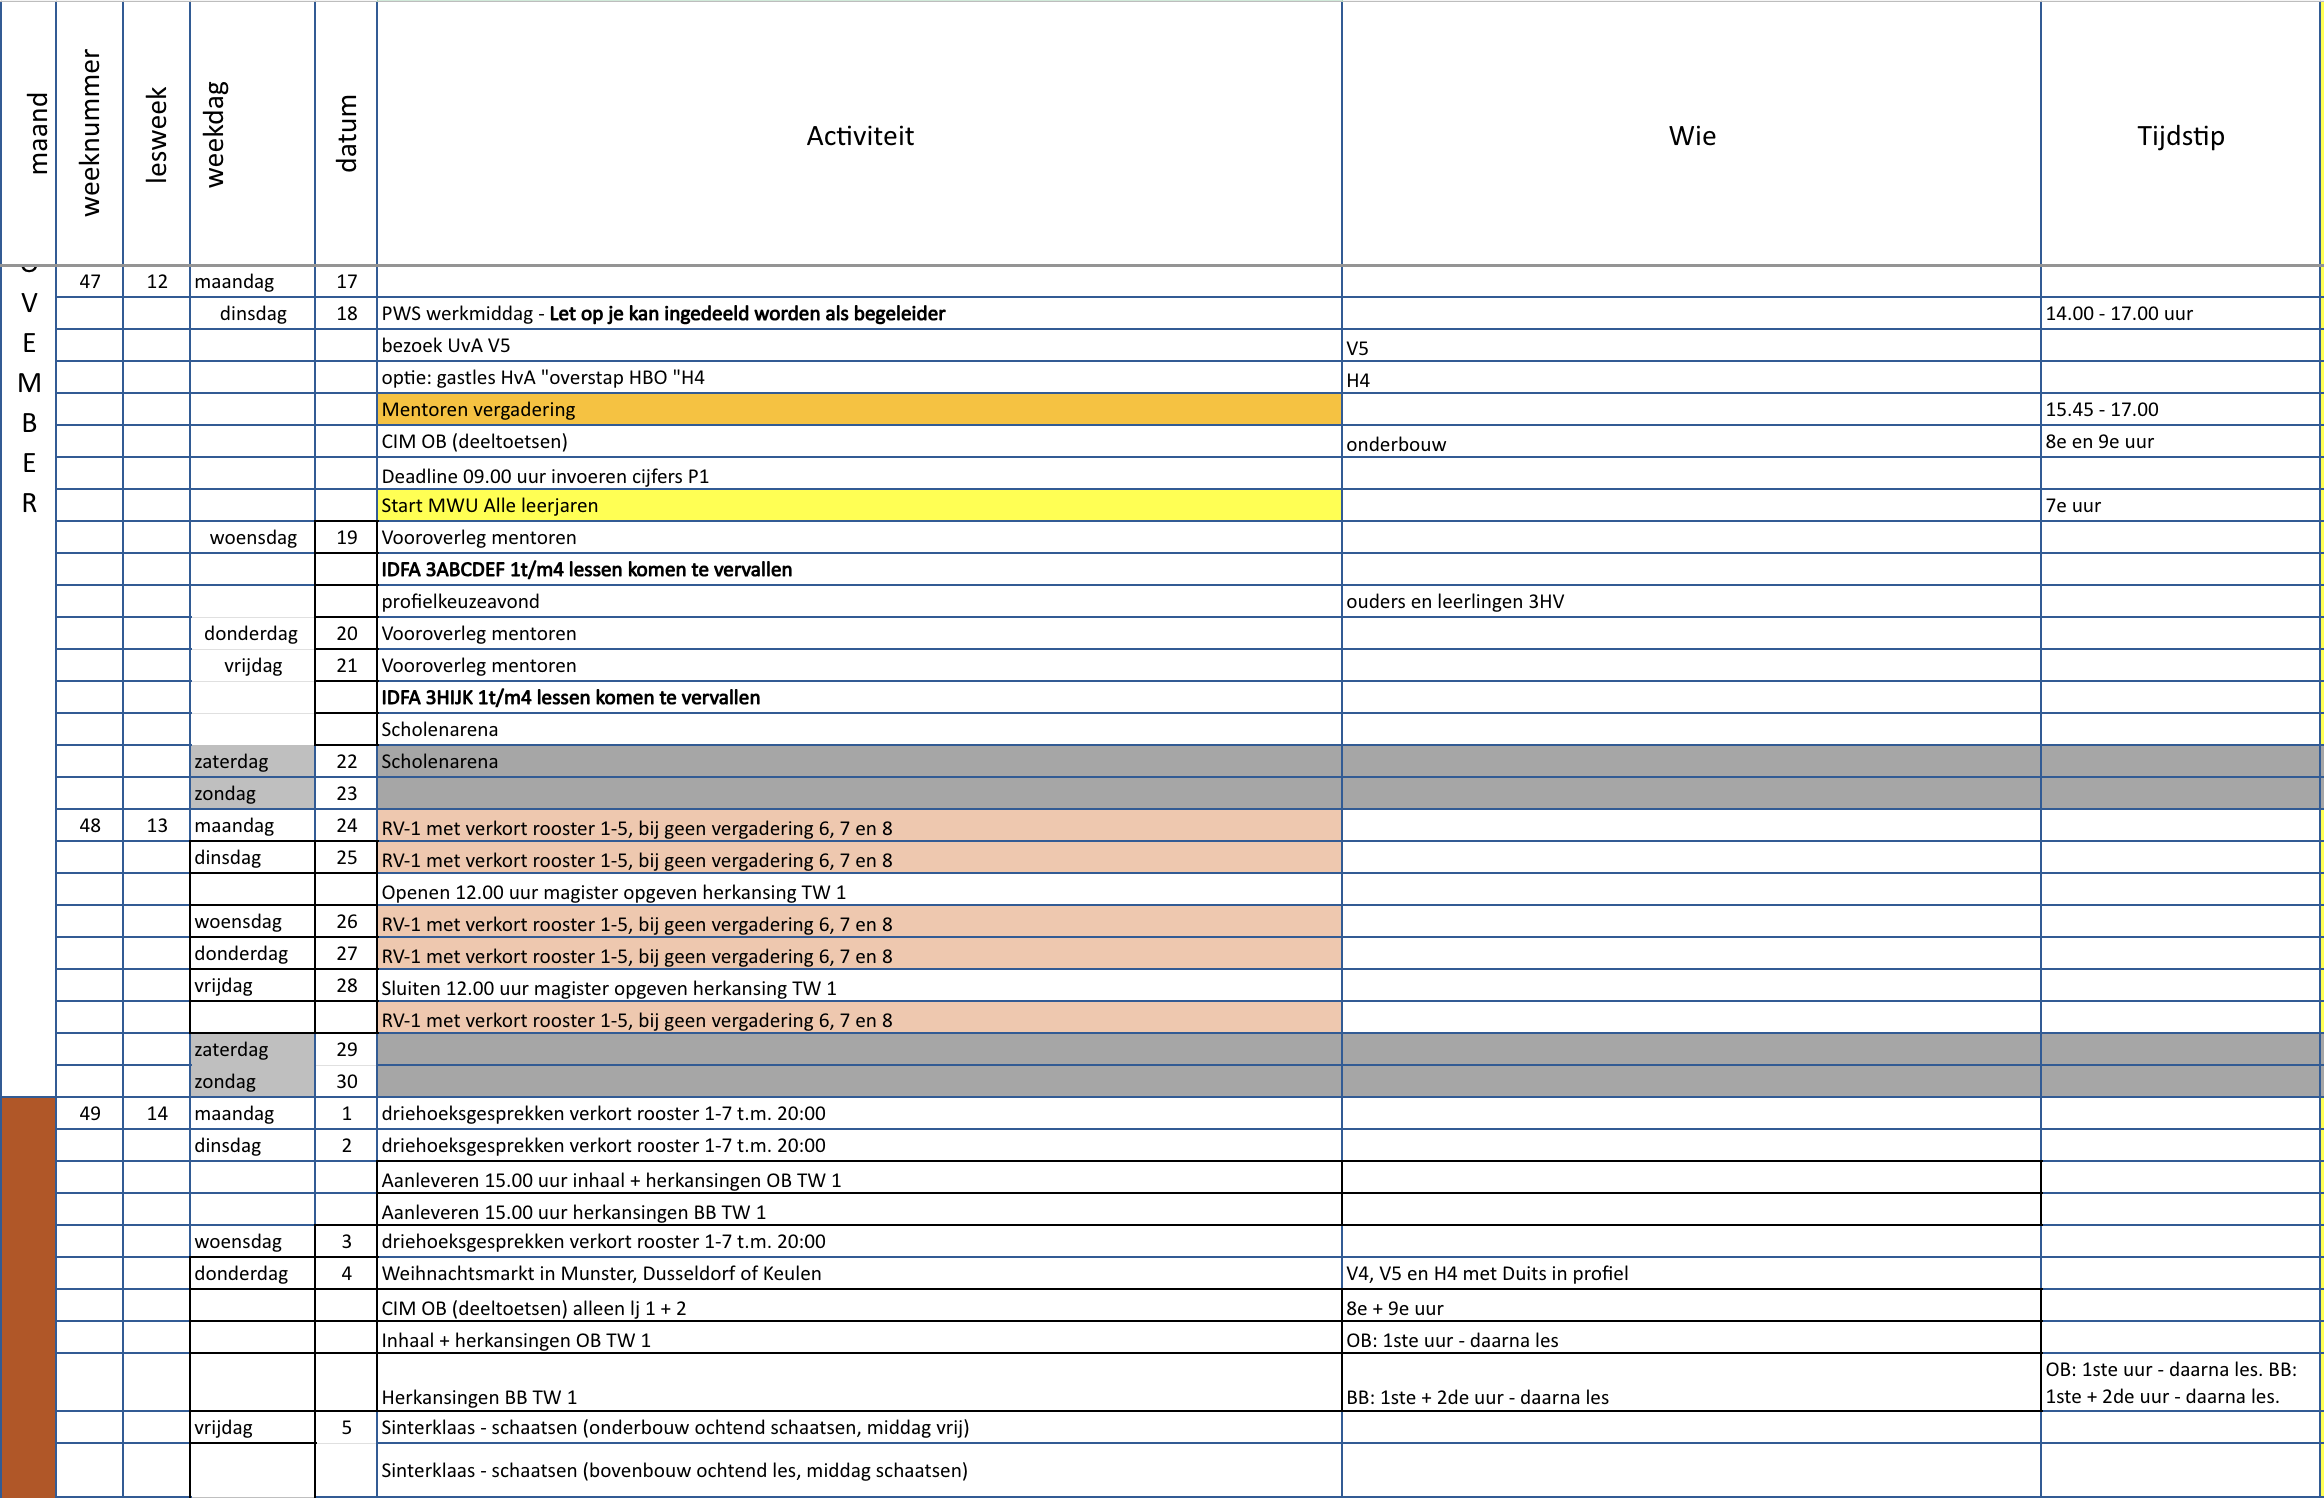The width and height of the screenshot is (2324, 1498).
Task: Select the yellow Start MWU Alle leerjaren cell
Action: [x=859, y=505]
